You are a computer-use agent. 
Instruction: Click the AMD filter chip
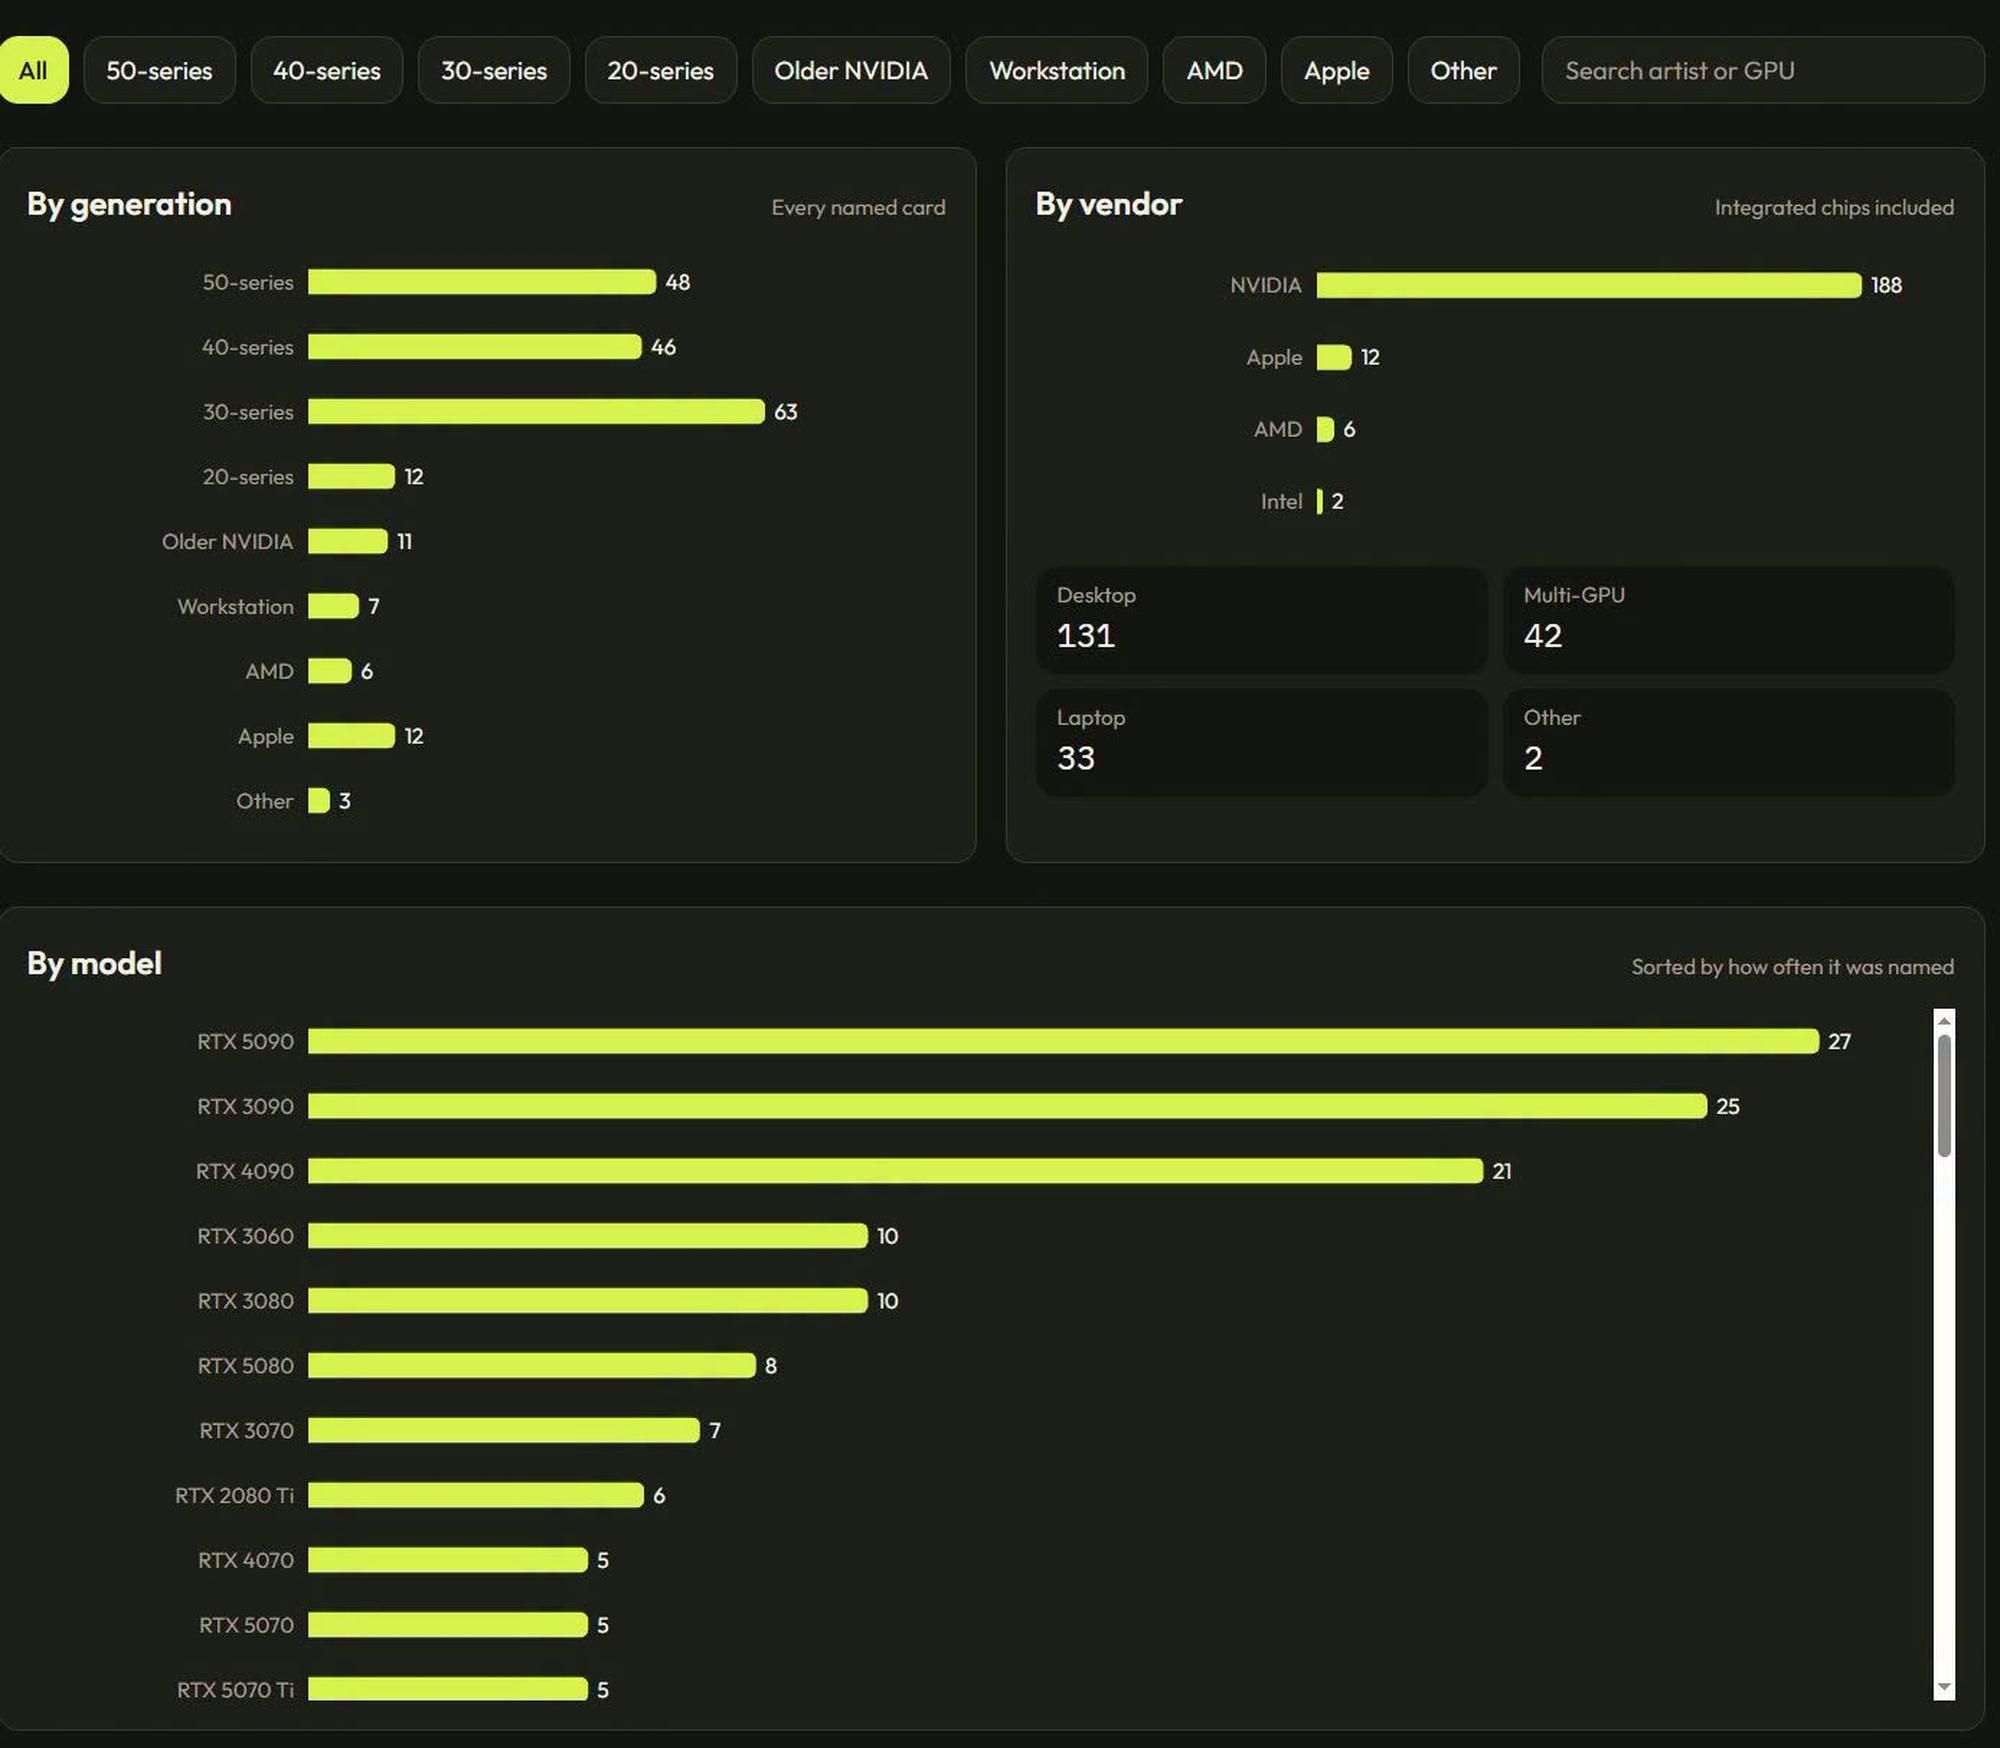pyautogui.click(x=1214, y=70)
